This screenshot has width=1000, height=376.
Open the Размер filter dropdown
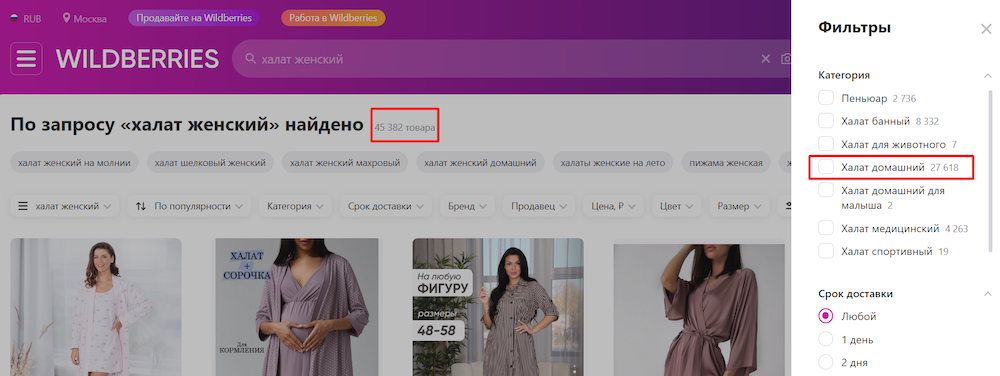739,206
